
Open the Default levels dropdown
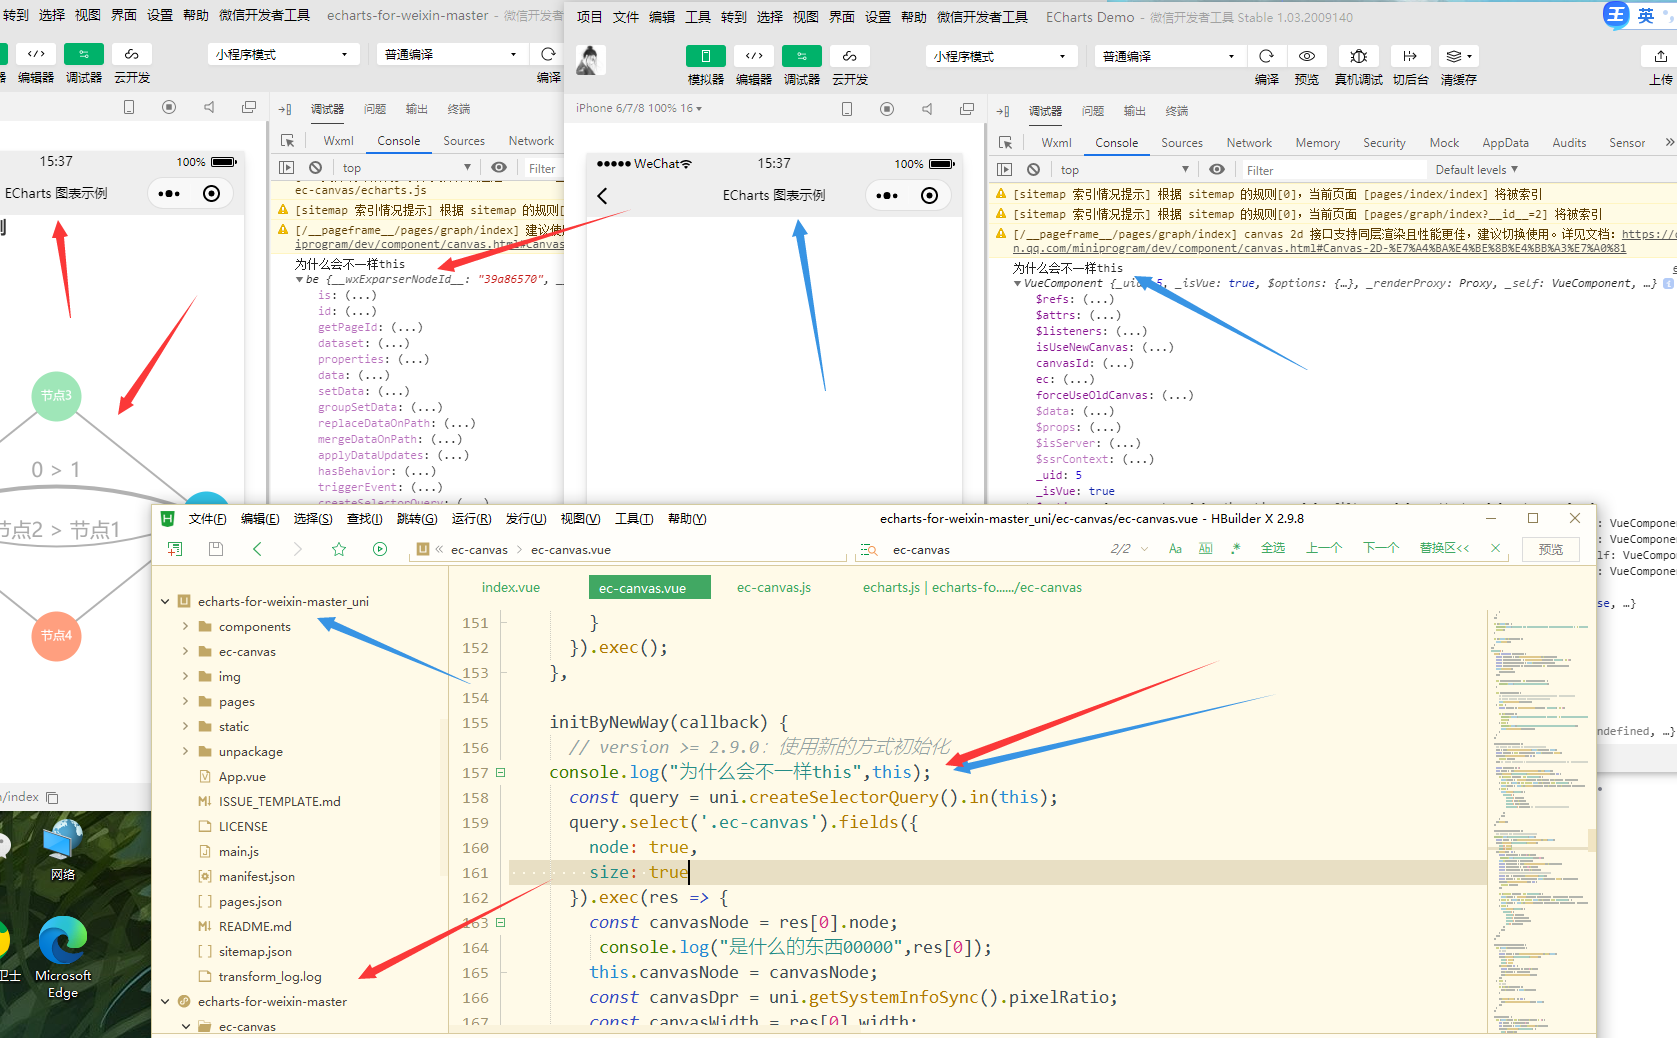[x=1476, y=170]
